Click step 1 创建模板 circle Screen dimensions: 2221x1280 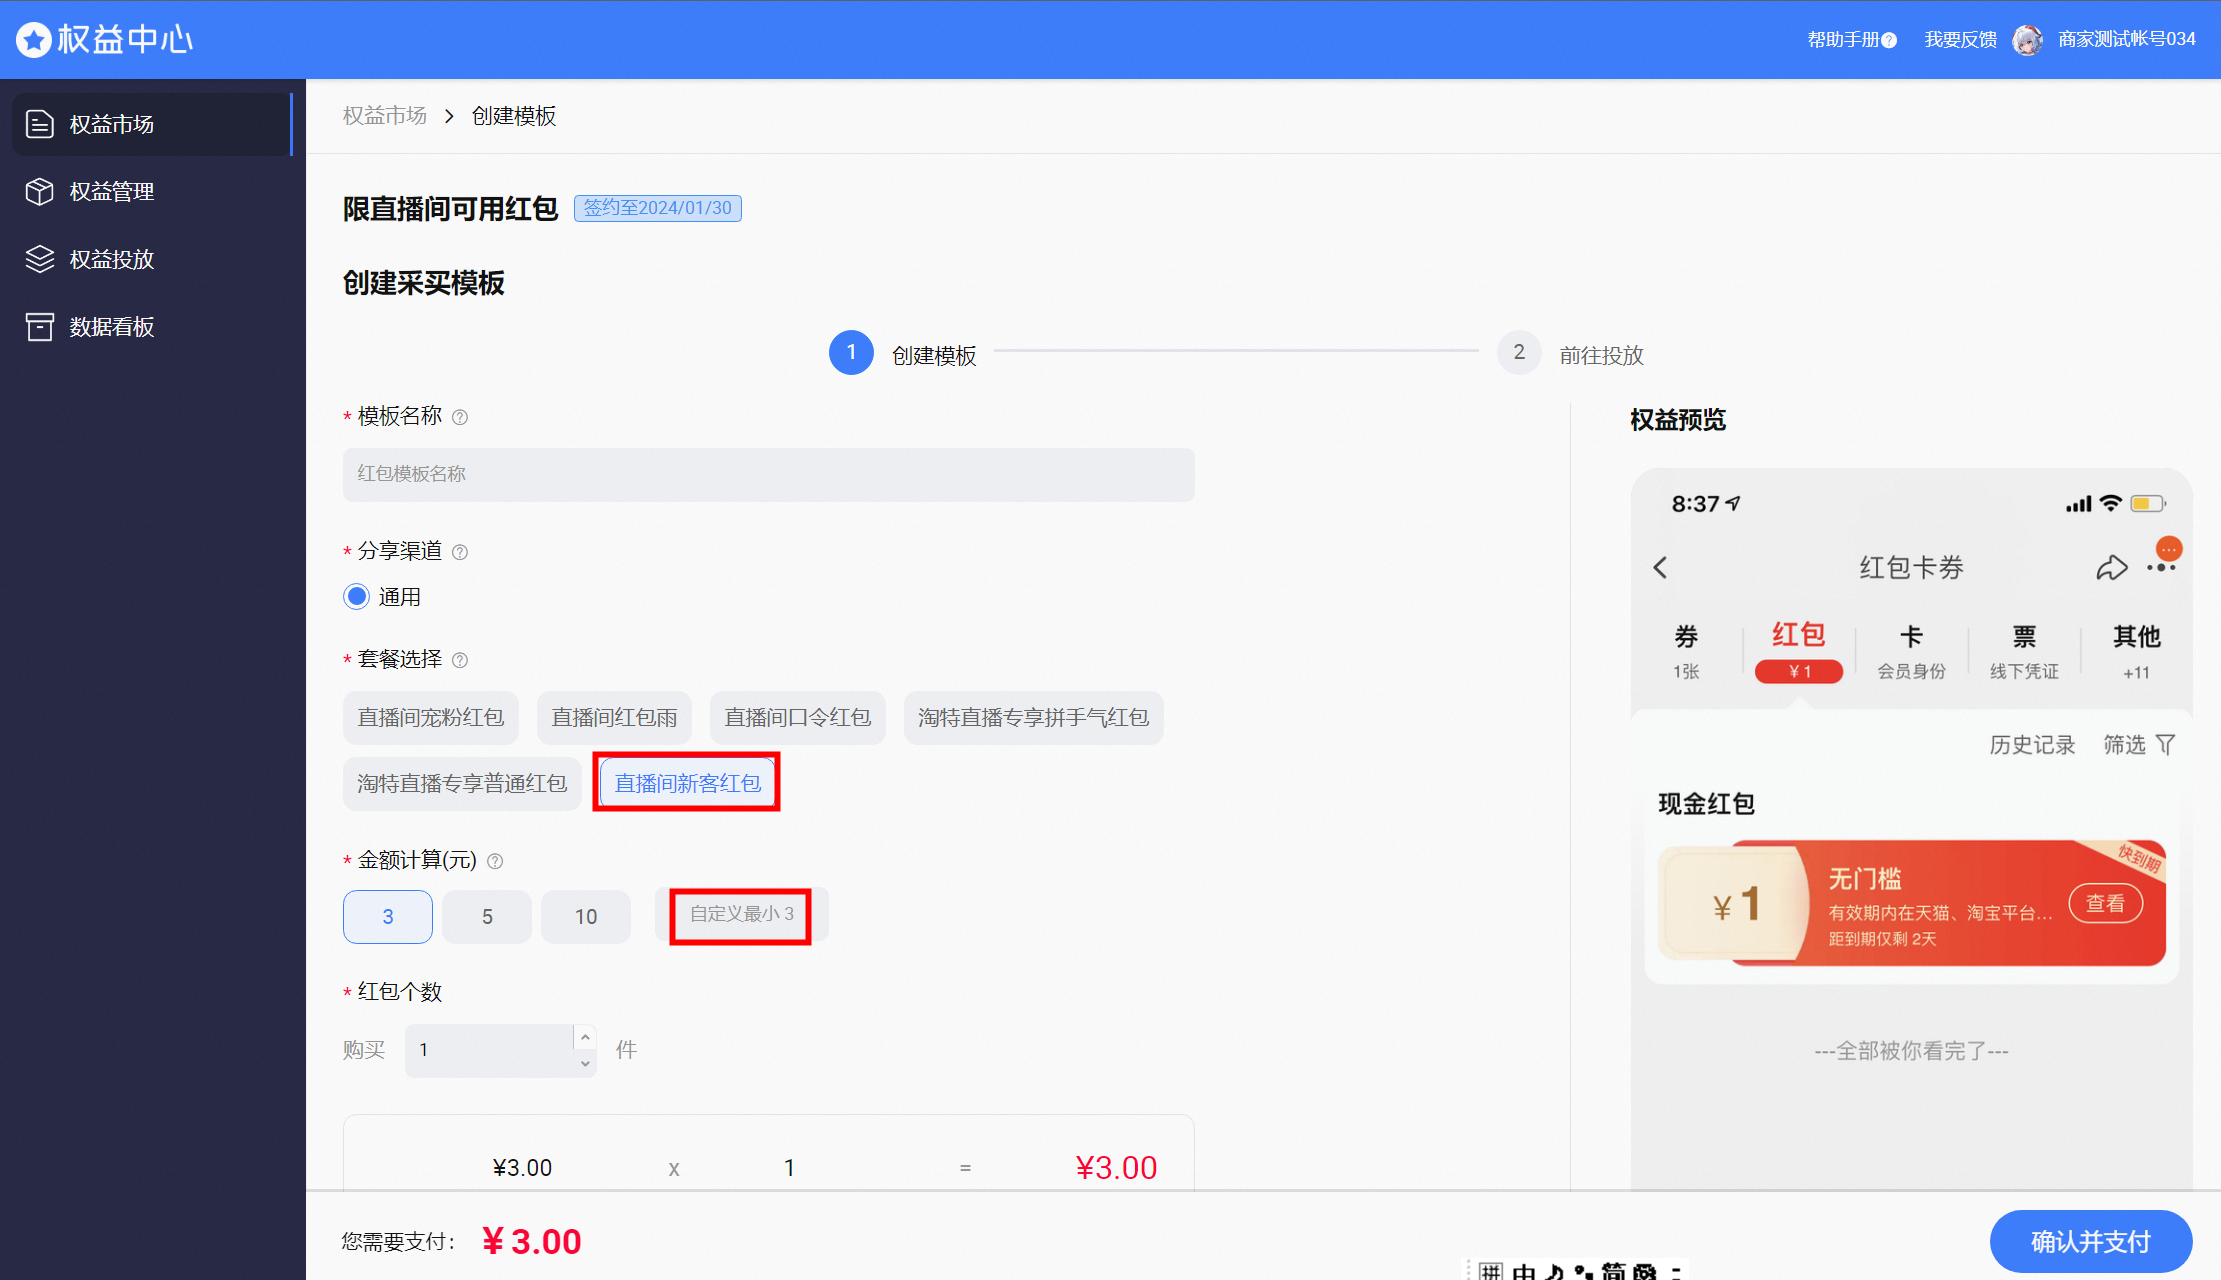click(x=851, y=352)
